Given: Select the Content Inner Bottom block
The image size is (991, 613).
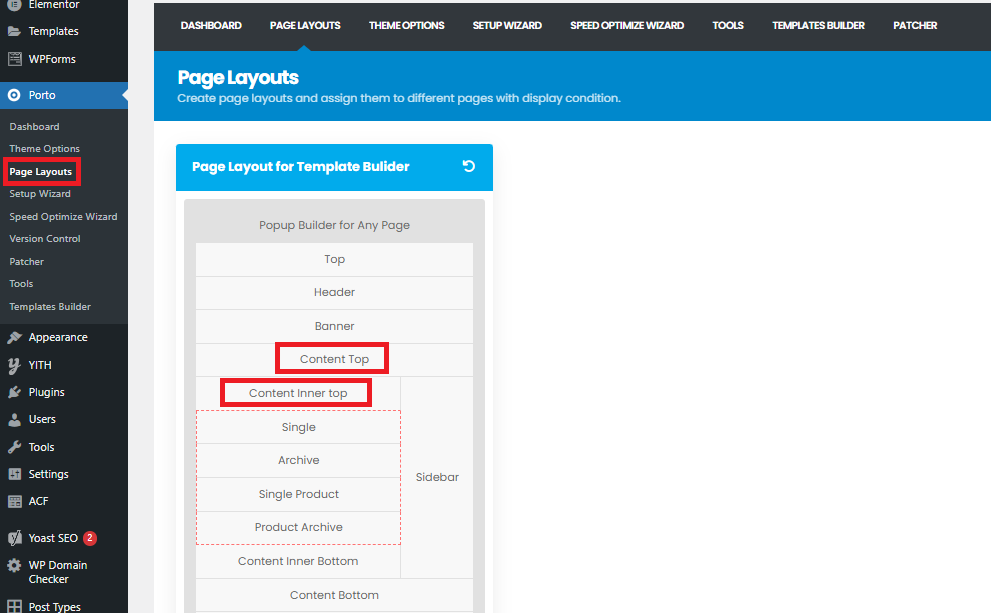Looking at the screenshot, I should 298,561.
